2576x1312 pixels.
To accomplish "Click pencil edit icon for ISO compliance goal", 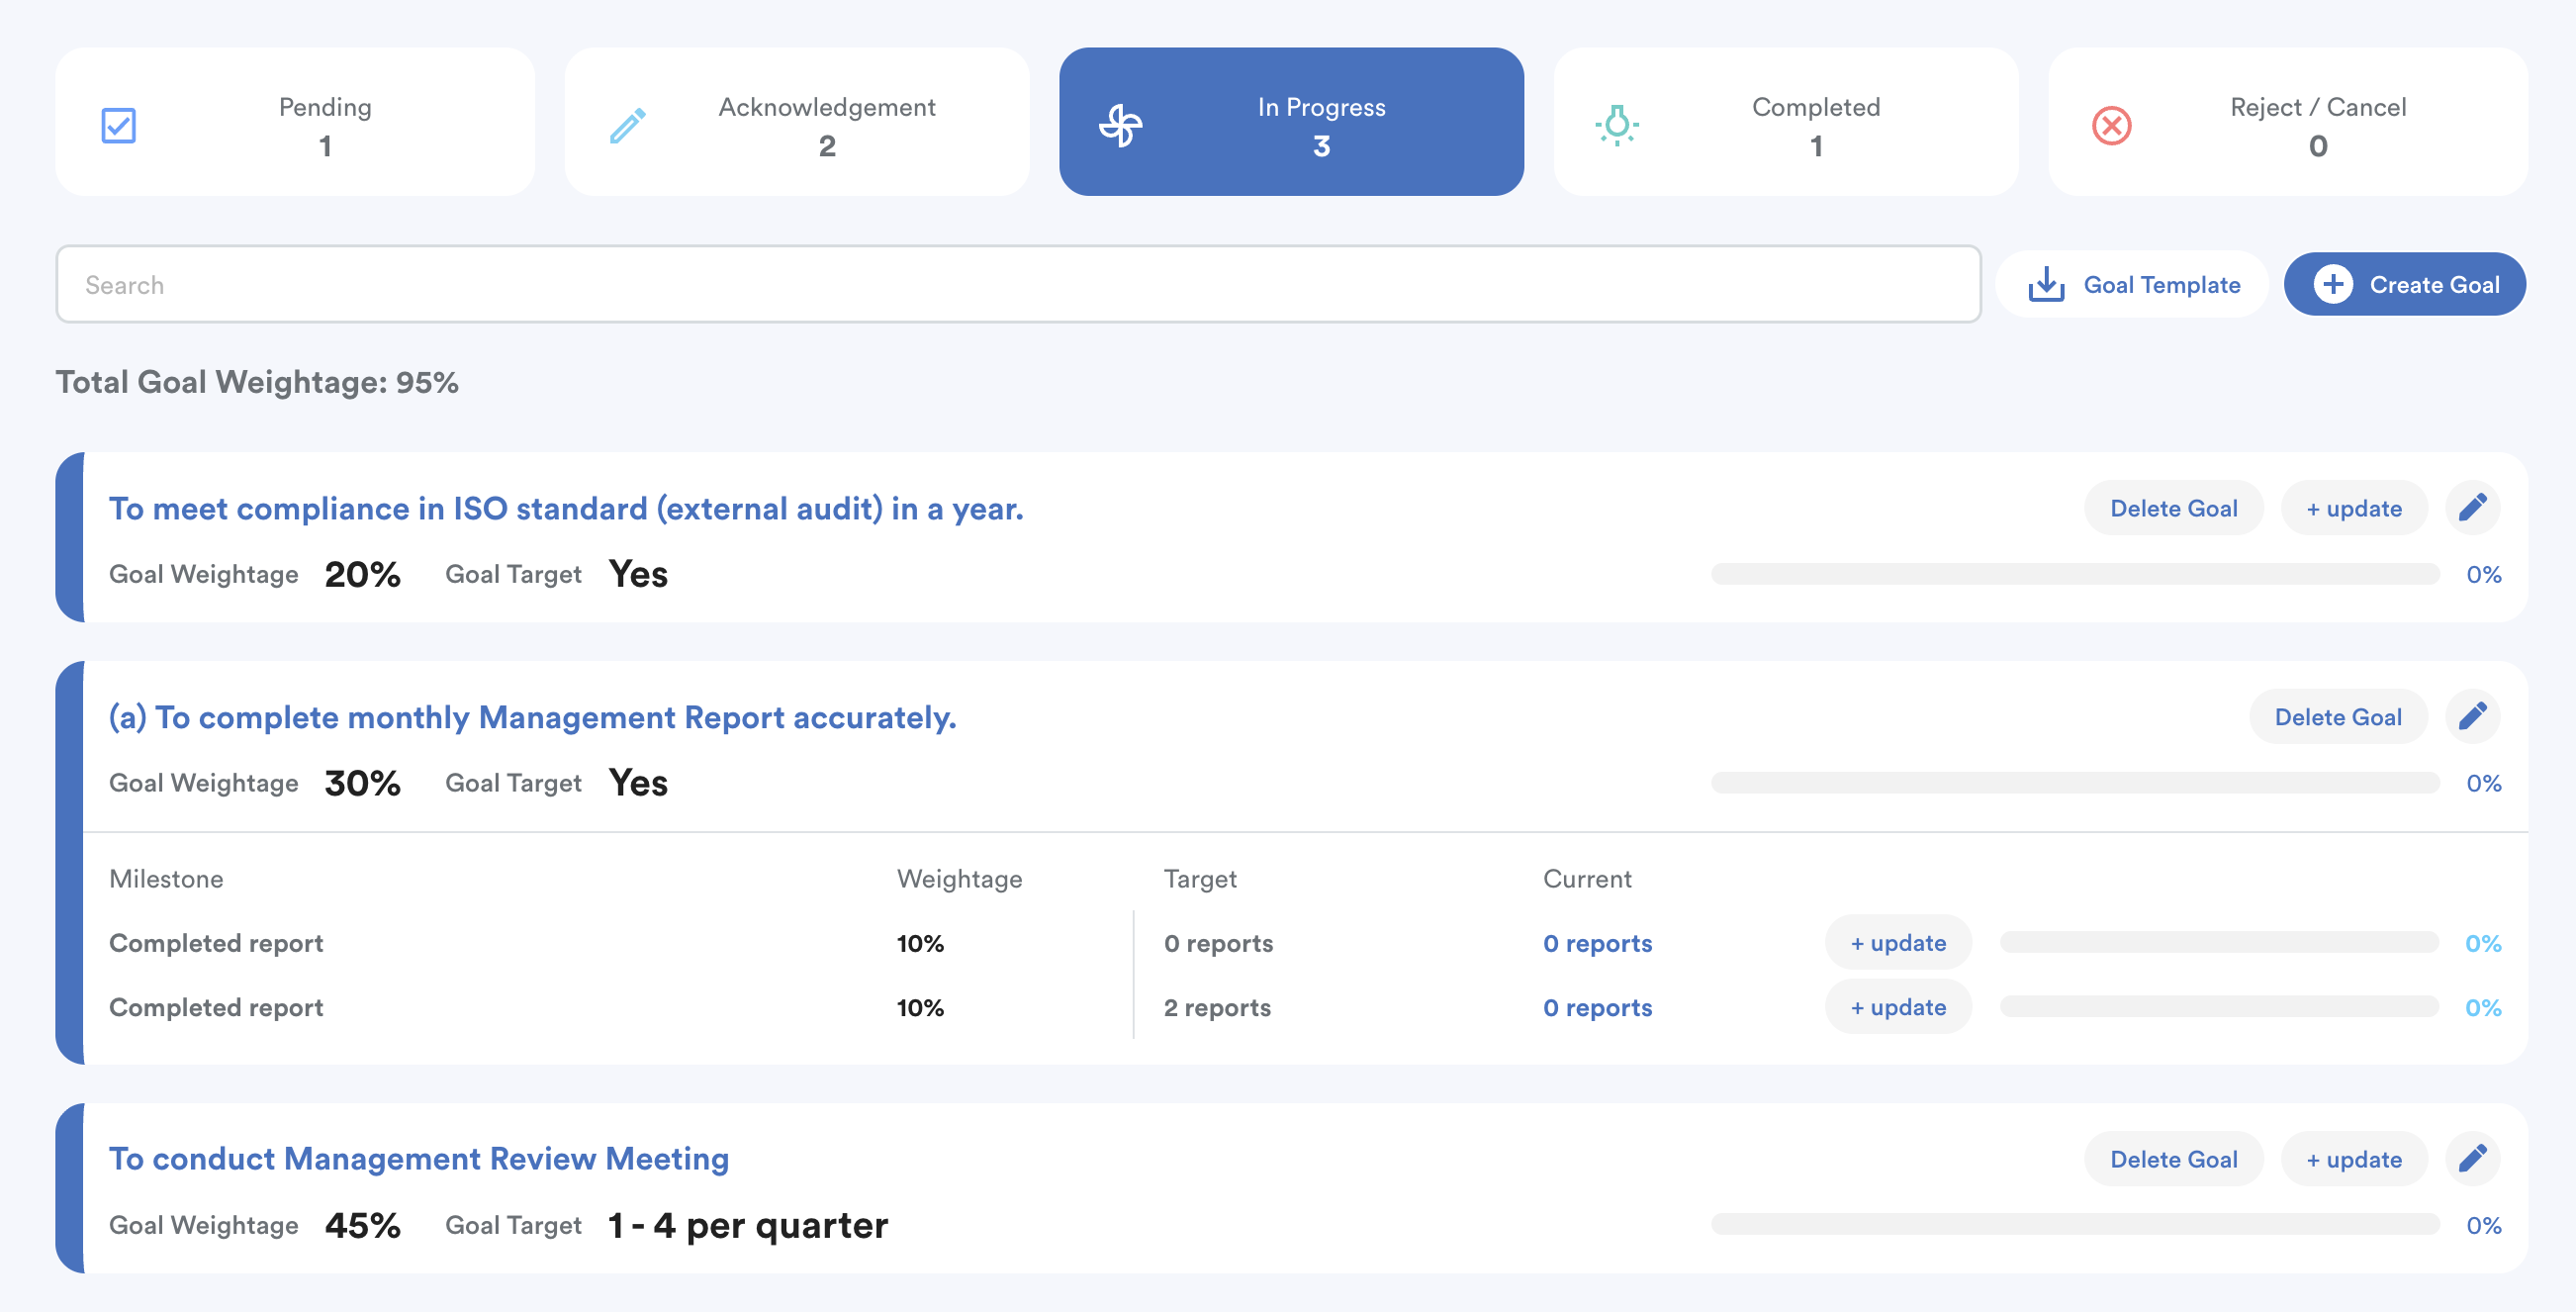I will click(x=2472, y=508).
